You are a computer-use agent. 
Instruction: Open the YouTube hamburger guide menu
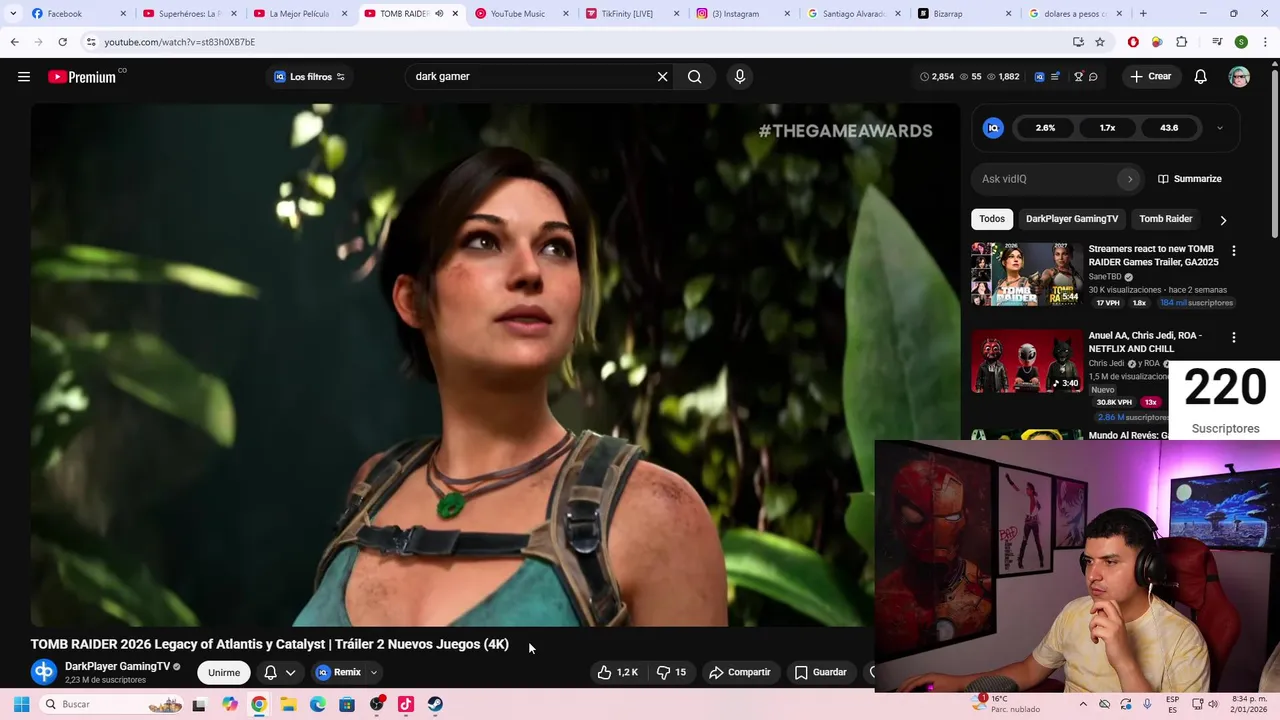pos(24,77)
